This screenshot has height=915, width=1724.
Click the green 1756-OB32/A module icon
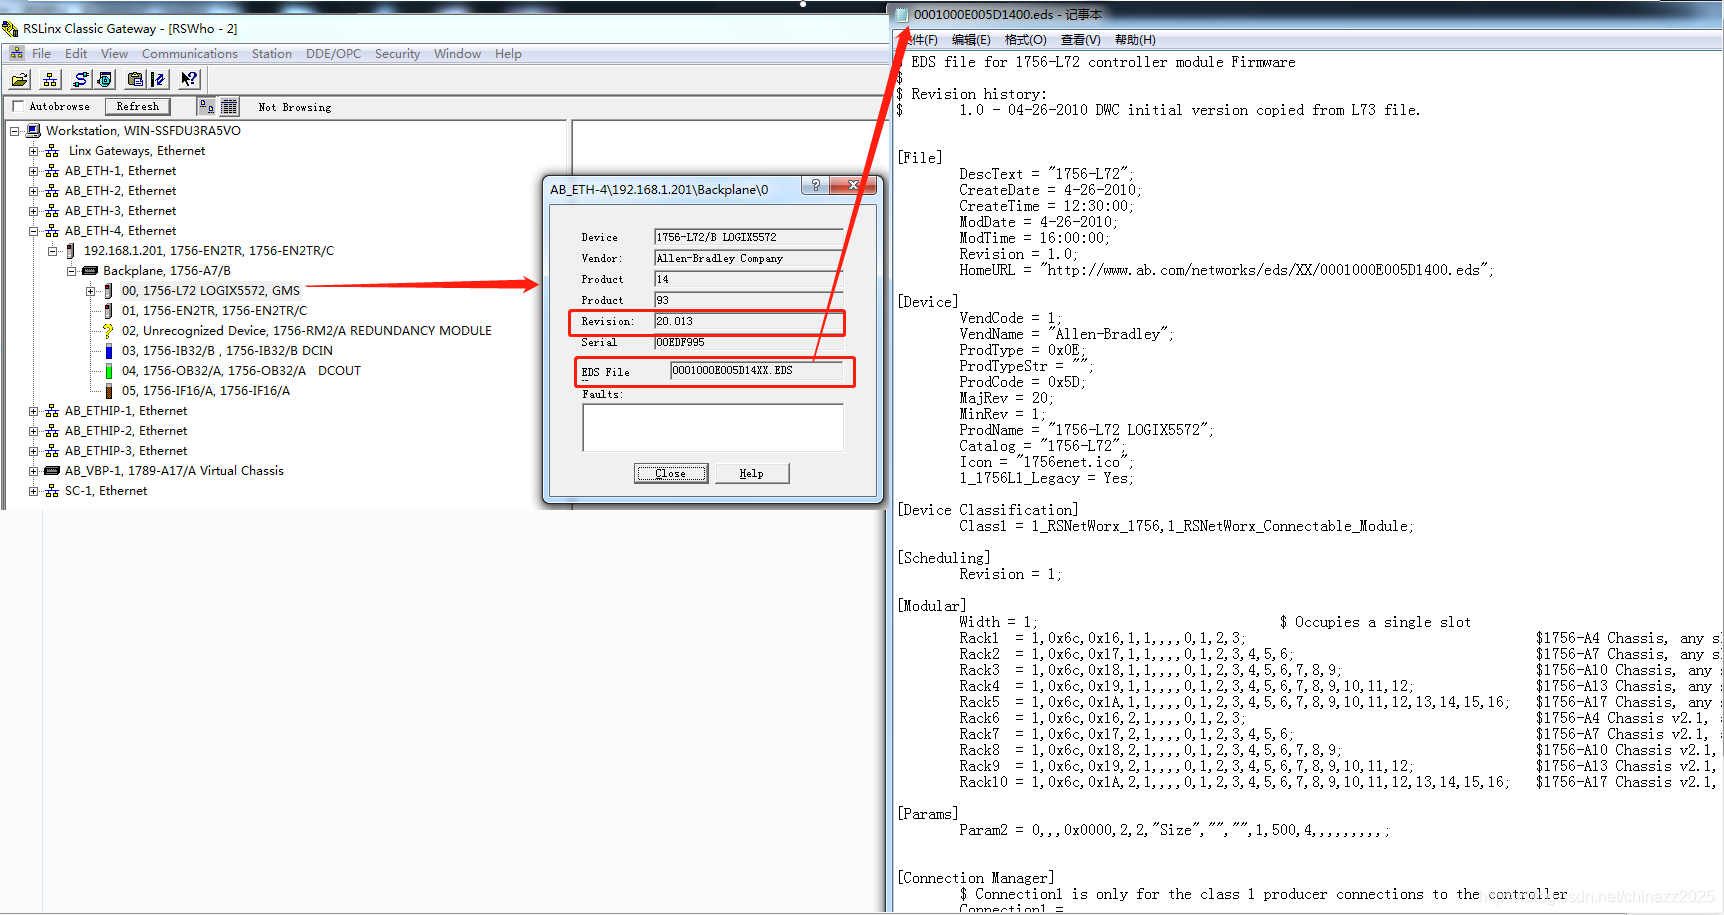(109, 371)
